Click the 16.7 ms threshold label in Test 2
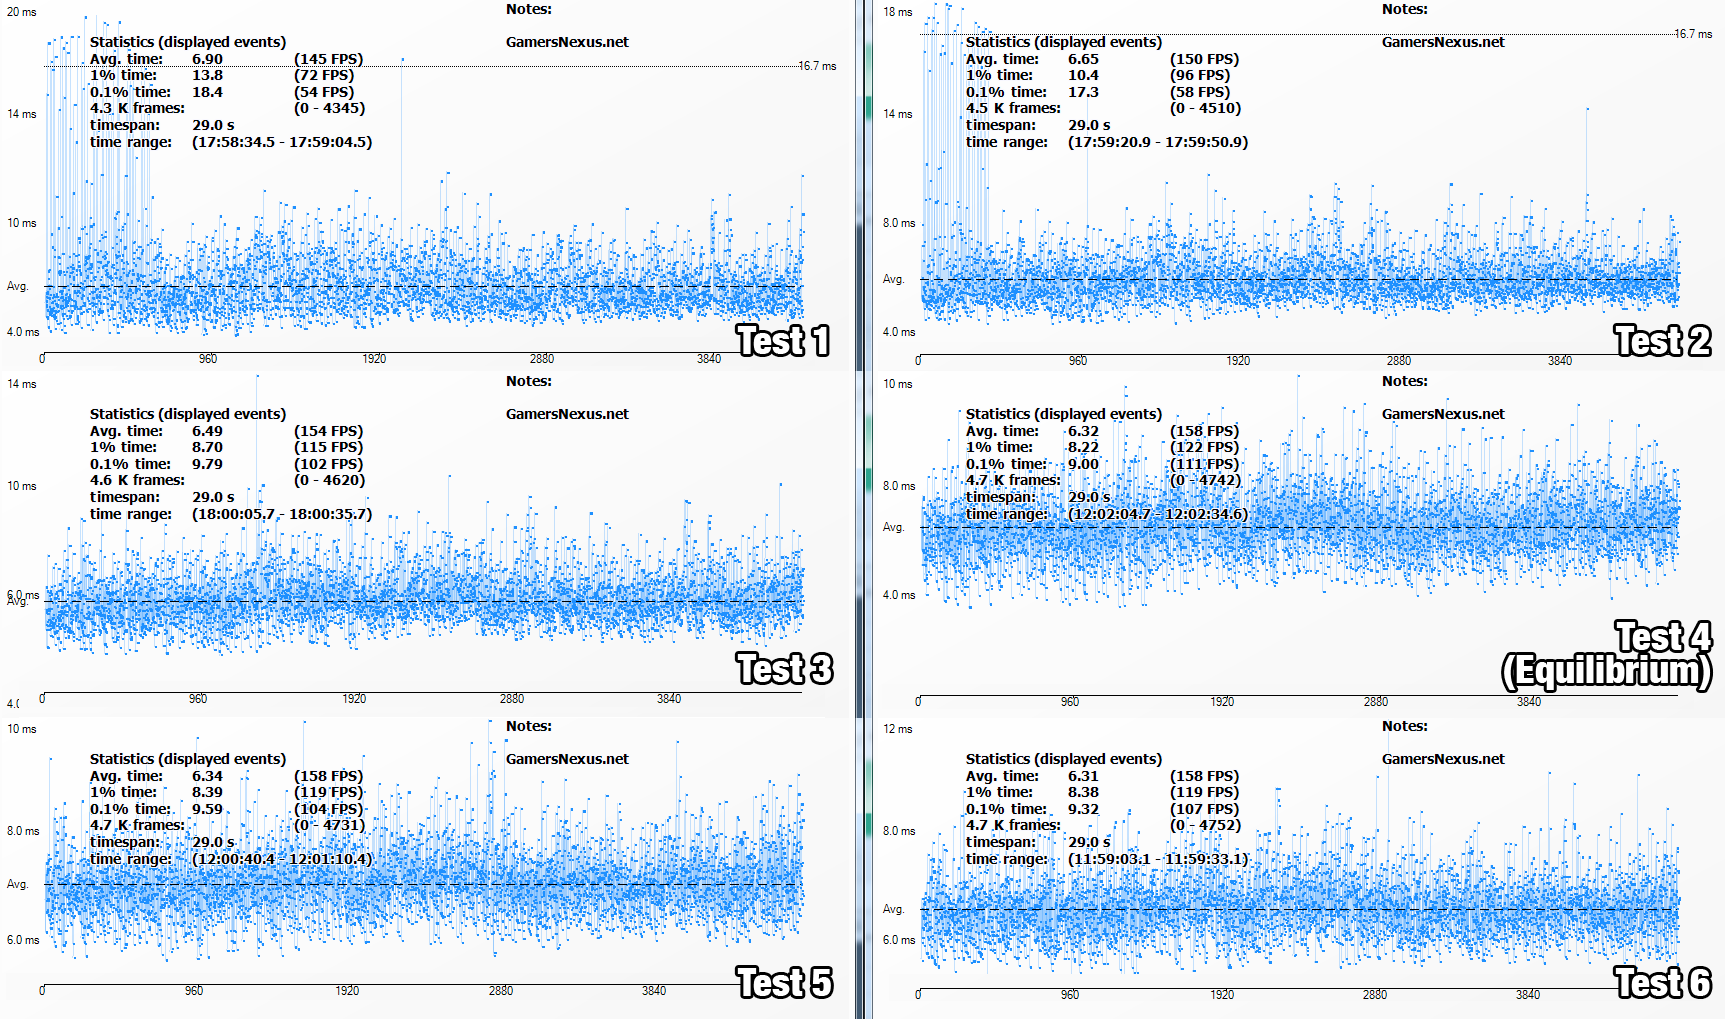Viewport: 1725px width, 1019px height. coord(1693,34)
